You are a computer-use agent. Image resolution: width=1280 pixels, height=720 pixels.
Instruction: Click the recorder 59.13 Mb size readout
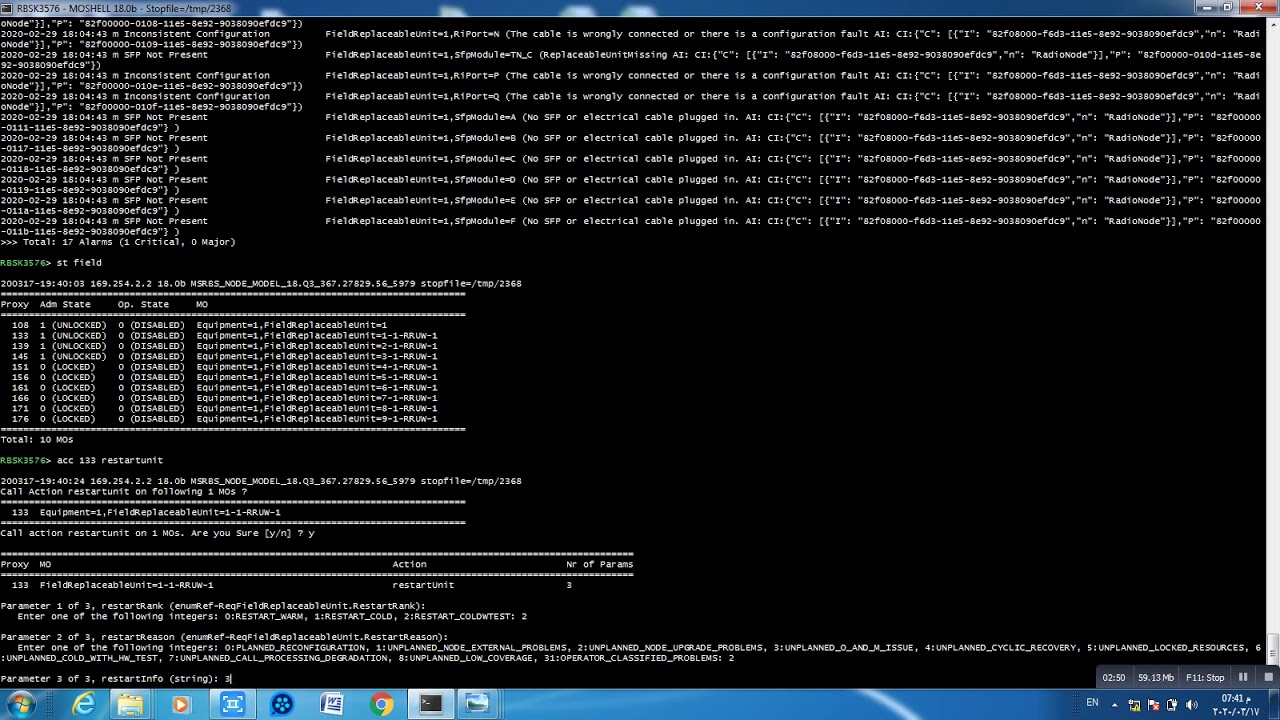[x=1155, y=678]
